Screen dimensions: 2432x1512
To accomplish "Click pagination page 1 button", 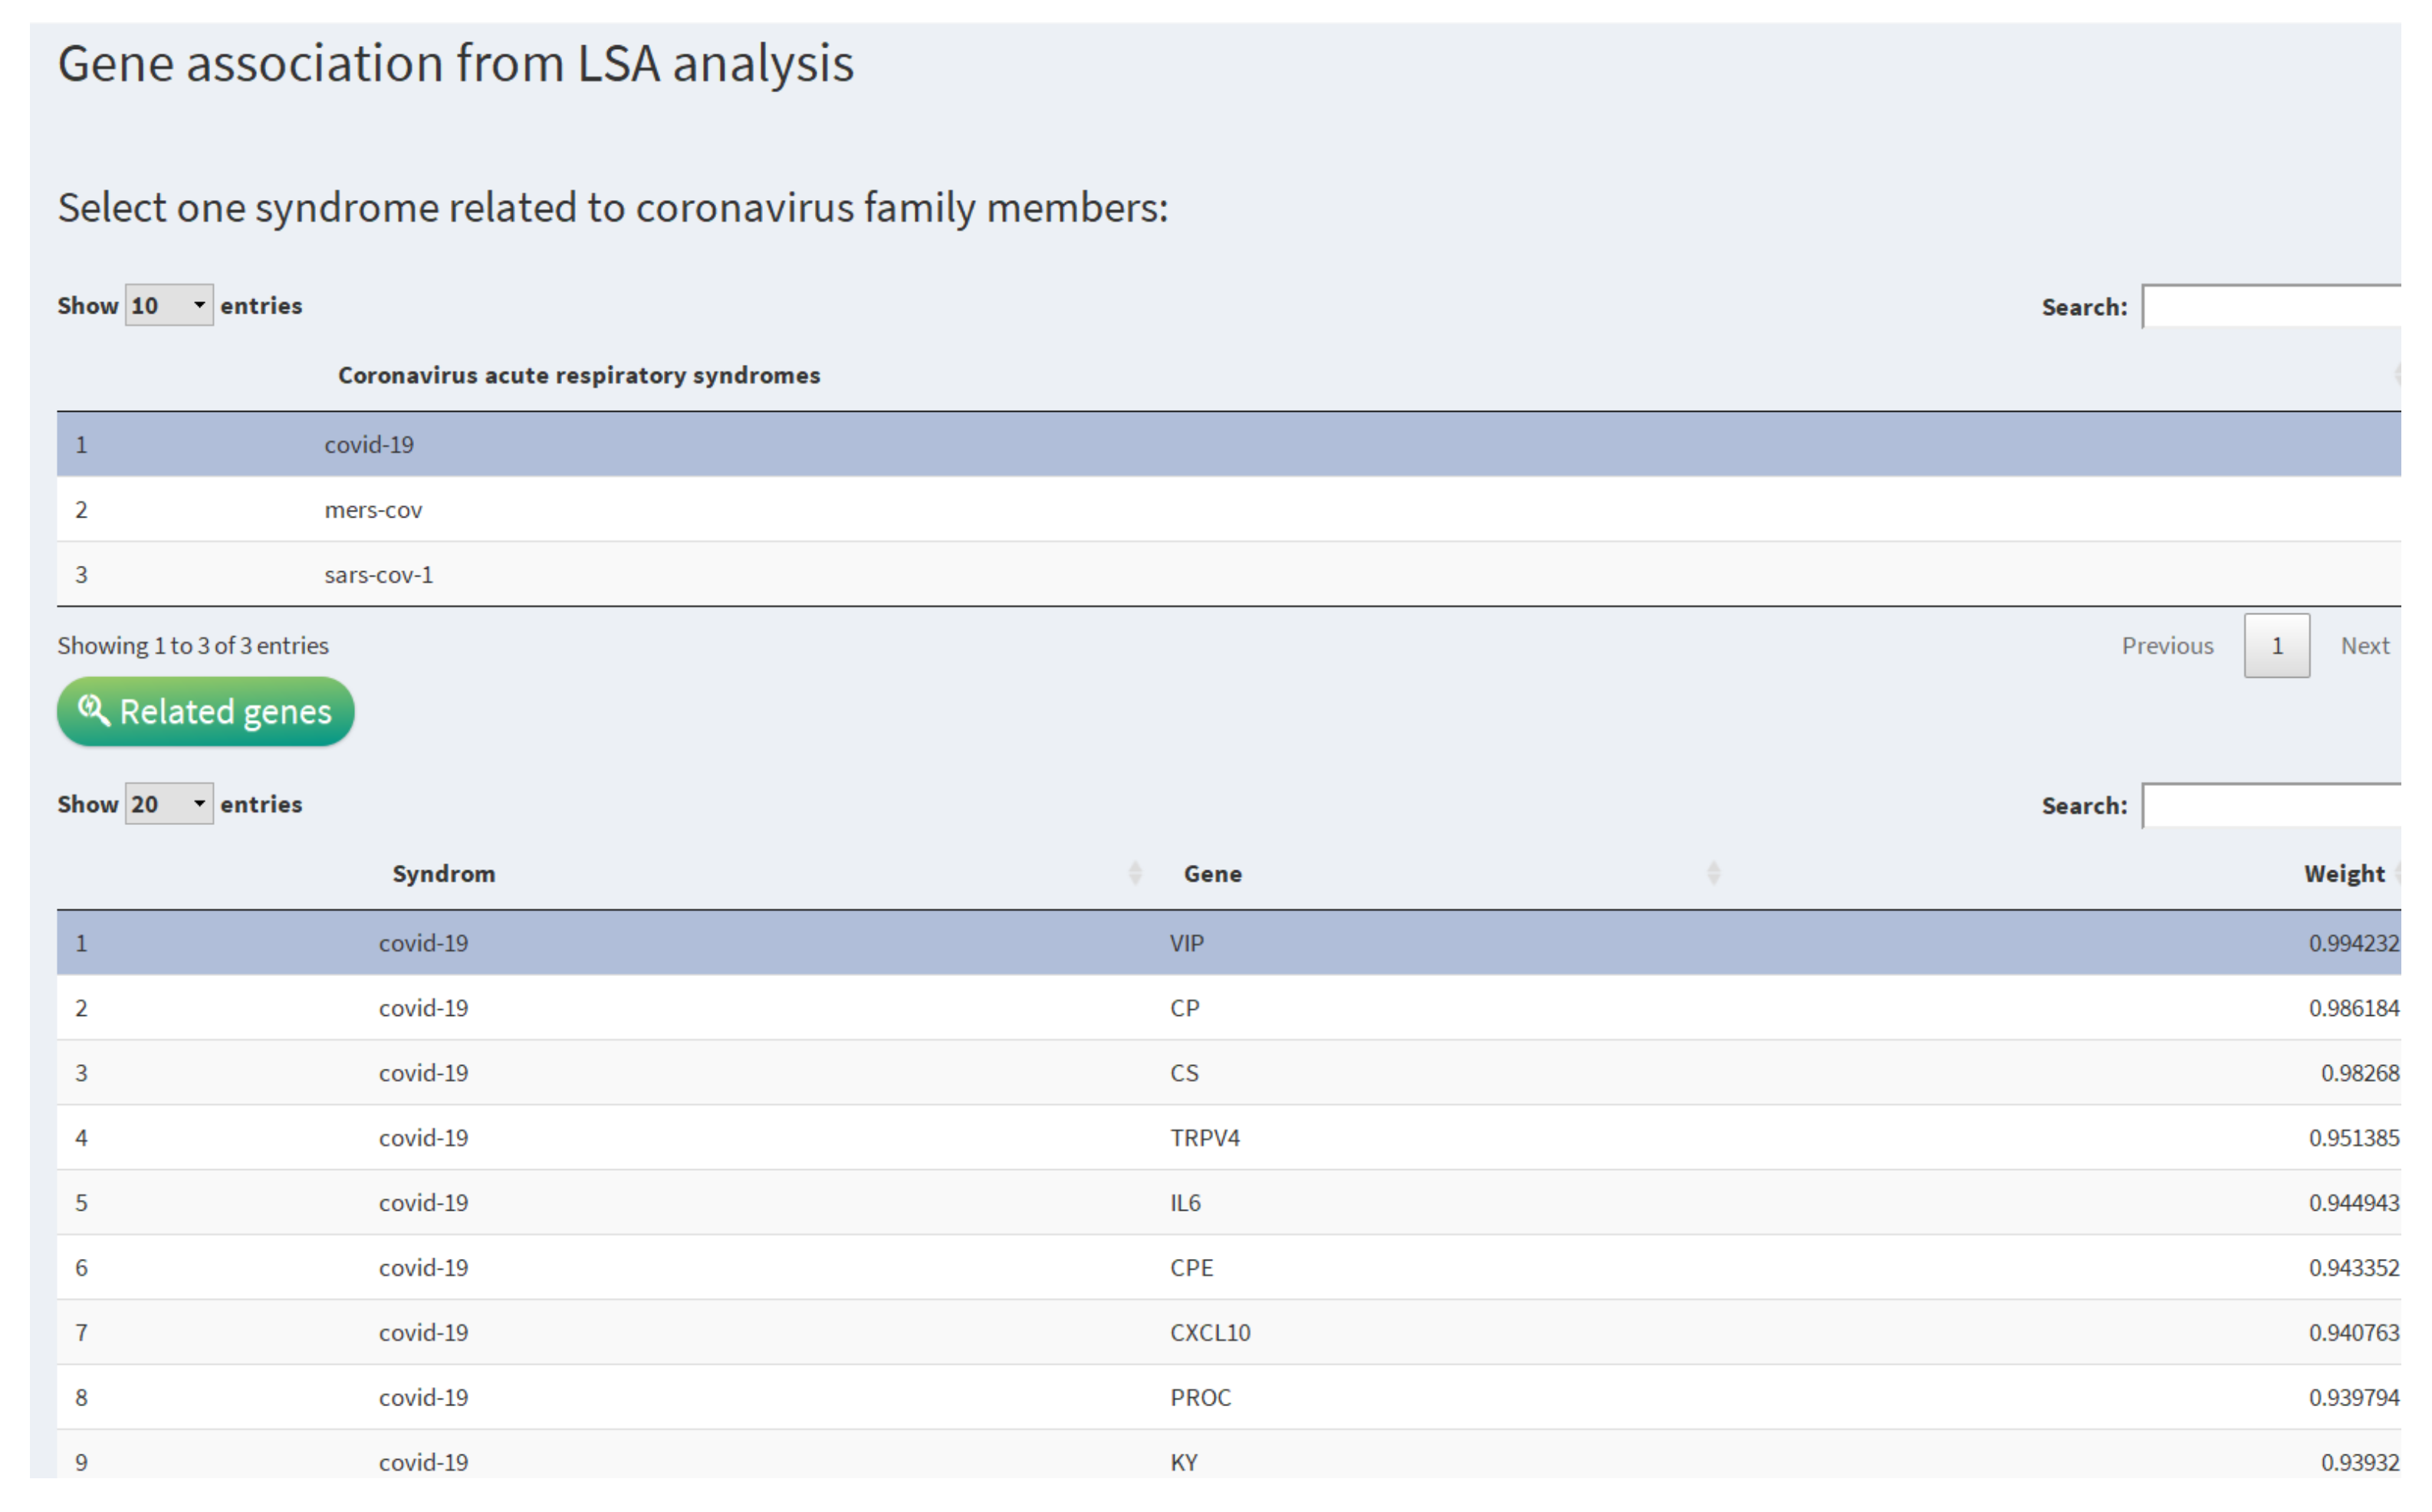I will tap(2276, 646).
